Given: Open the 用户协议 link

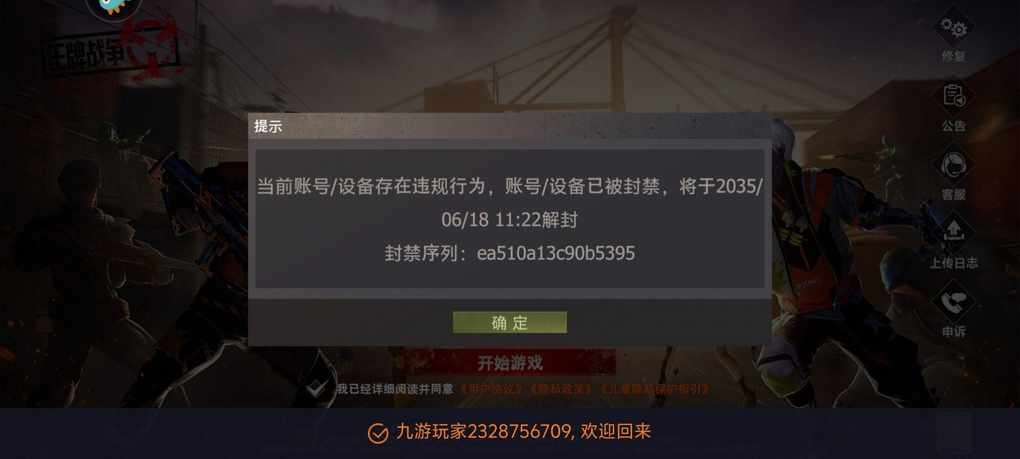Looking at the screenshot, I should point(491,389).
